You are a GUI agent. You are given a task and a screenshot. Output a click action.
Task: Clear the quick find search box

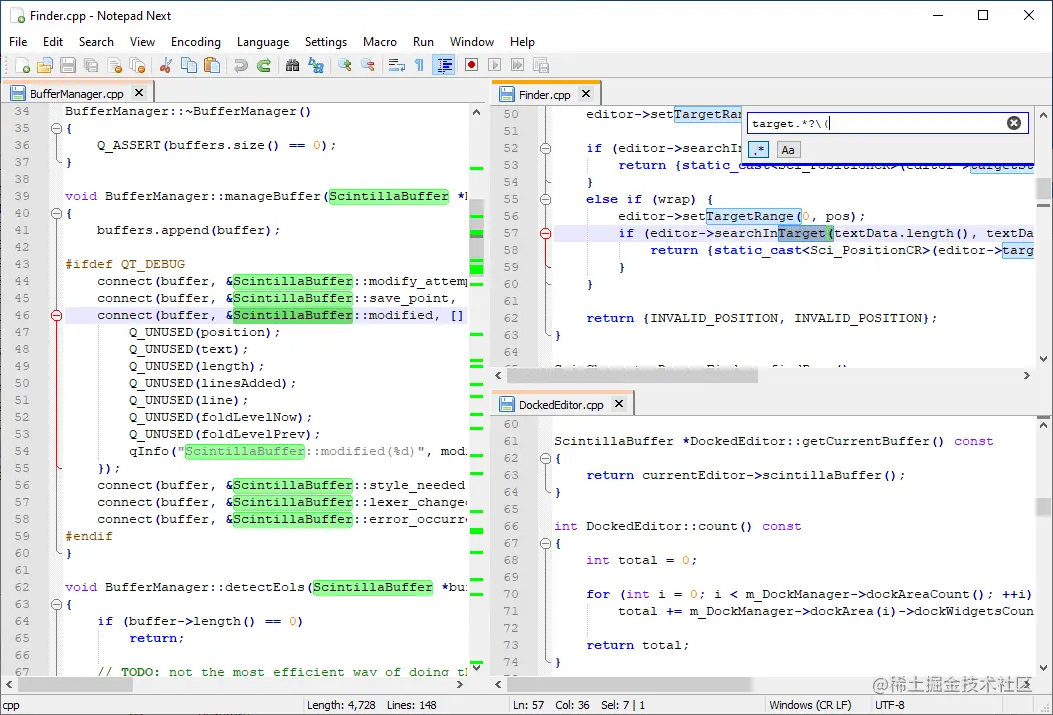(1014, 123)
